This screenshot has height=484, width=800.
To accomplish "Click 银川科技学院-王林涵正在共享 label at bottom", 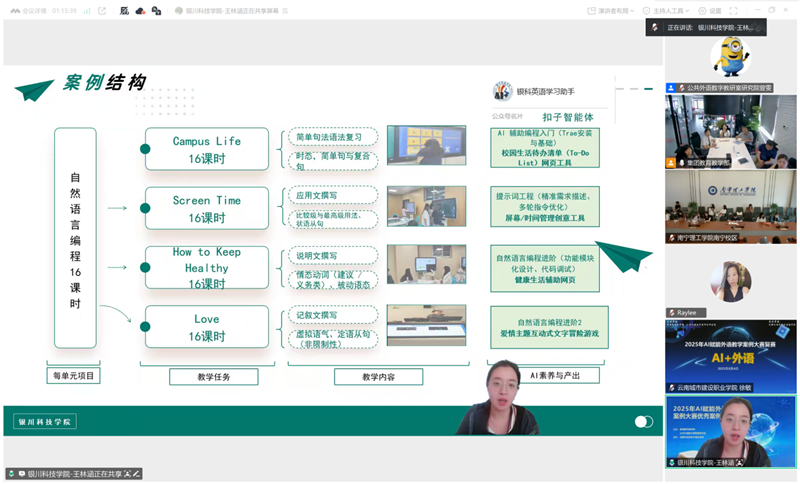I will click(72, 473).
